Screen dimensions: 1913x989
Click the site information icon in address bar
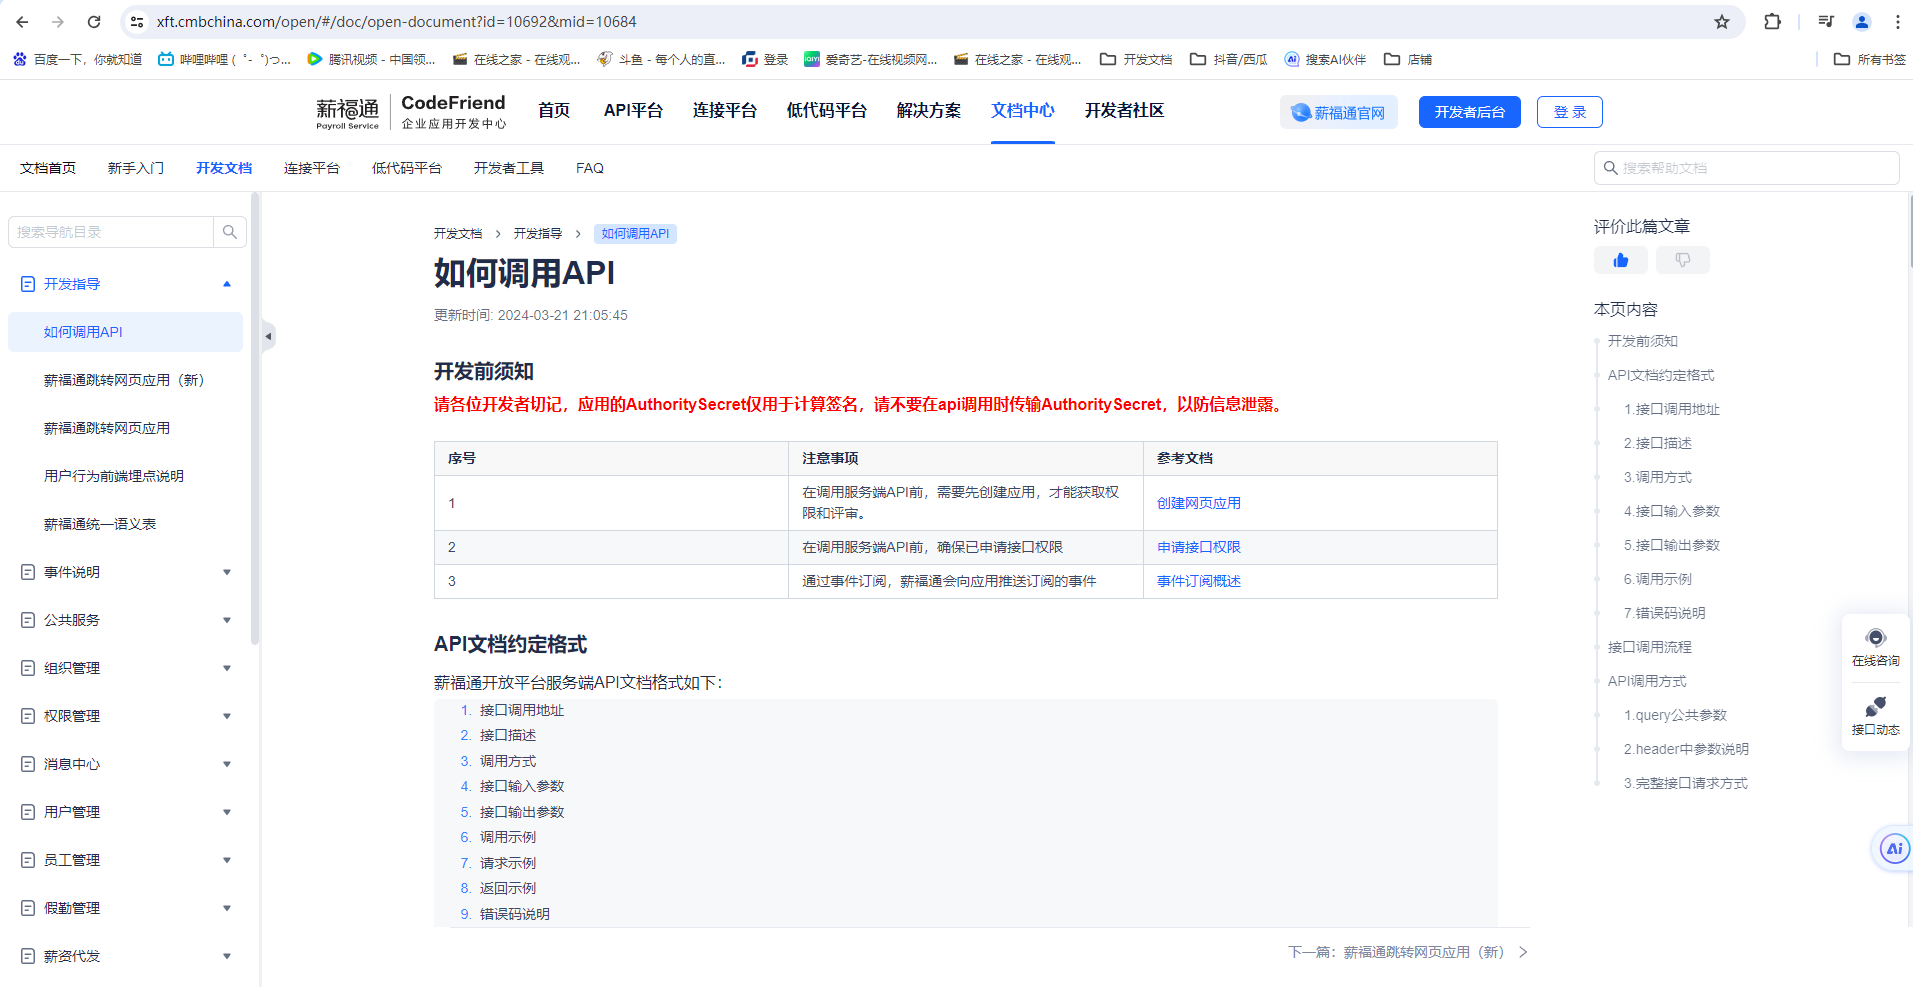138,21
